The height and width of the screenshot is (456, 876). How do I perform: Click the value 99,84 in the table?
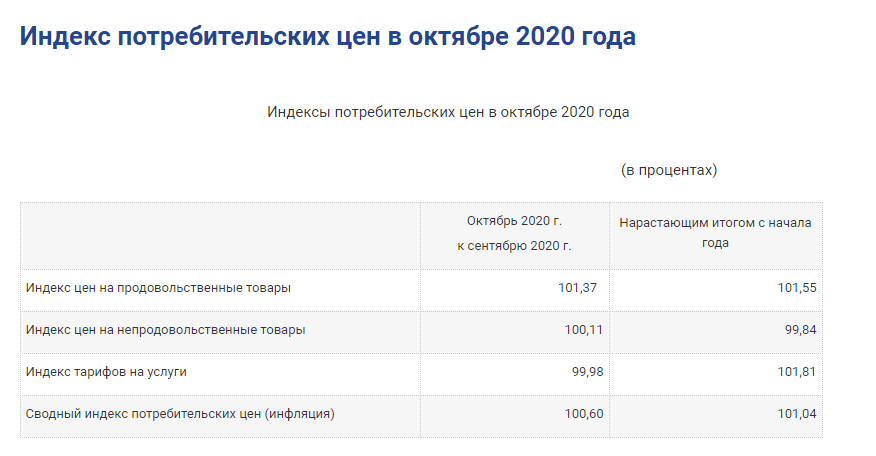coord(801,330)
